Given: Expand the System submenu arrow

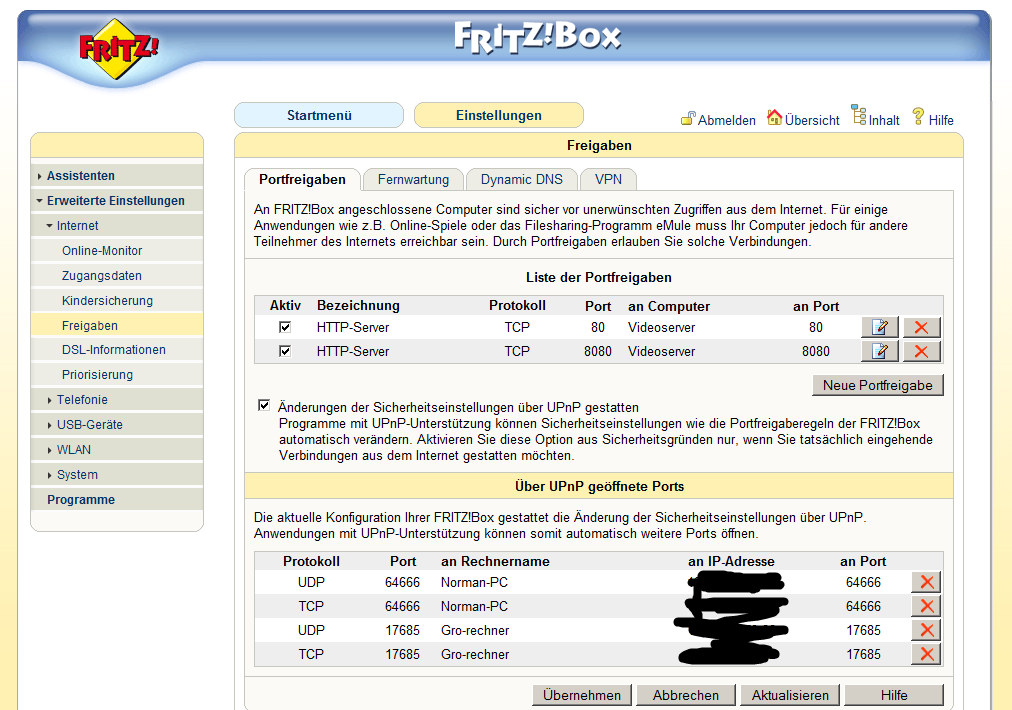Looking at the screenshot, I should point(50,475).
